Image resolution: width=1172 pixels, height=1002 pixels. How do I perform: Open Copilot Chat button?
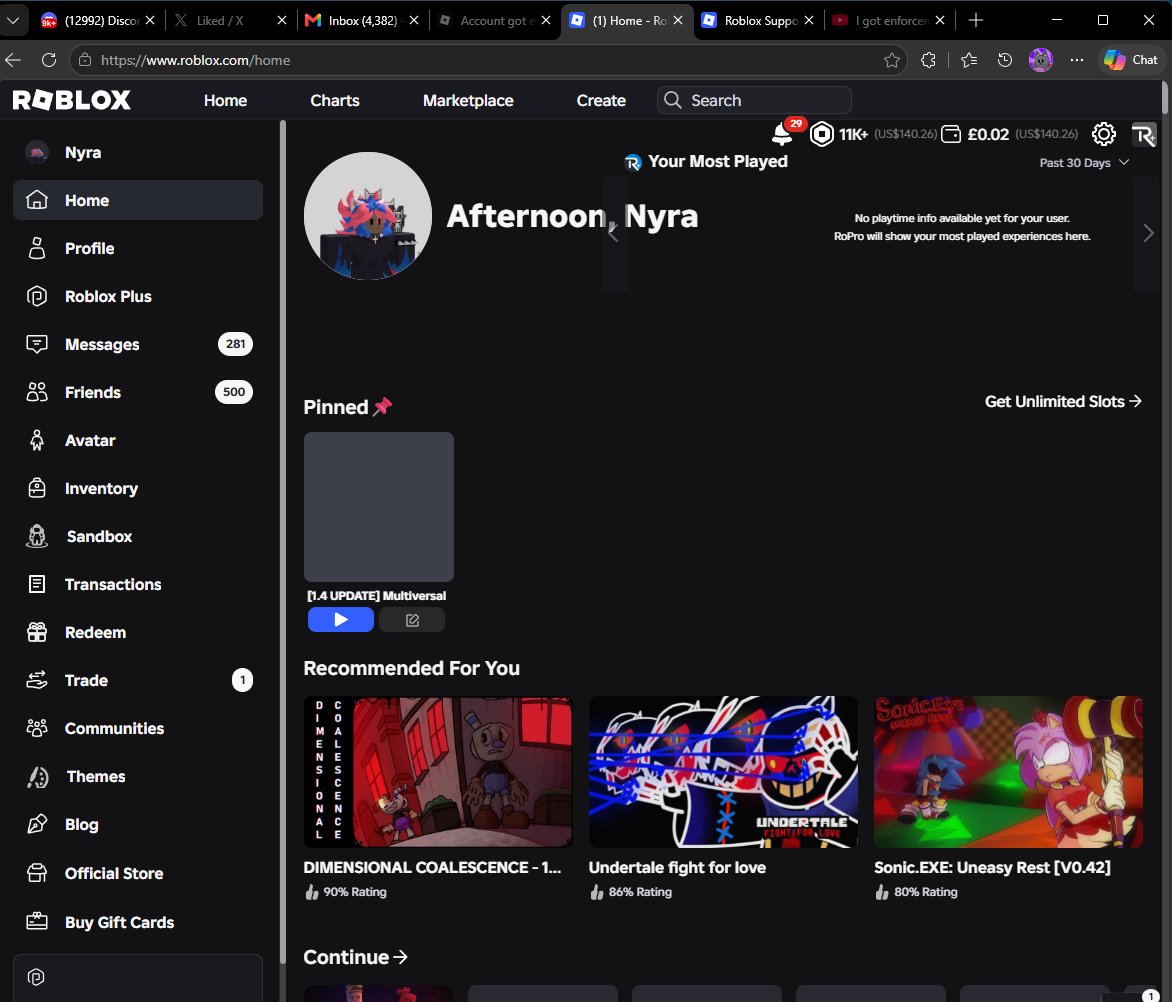click(1131, 60)
